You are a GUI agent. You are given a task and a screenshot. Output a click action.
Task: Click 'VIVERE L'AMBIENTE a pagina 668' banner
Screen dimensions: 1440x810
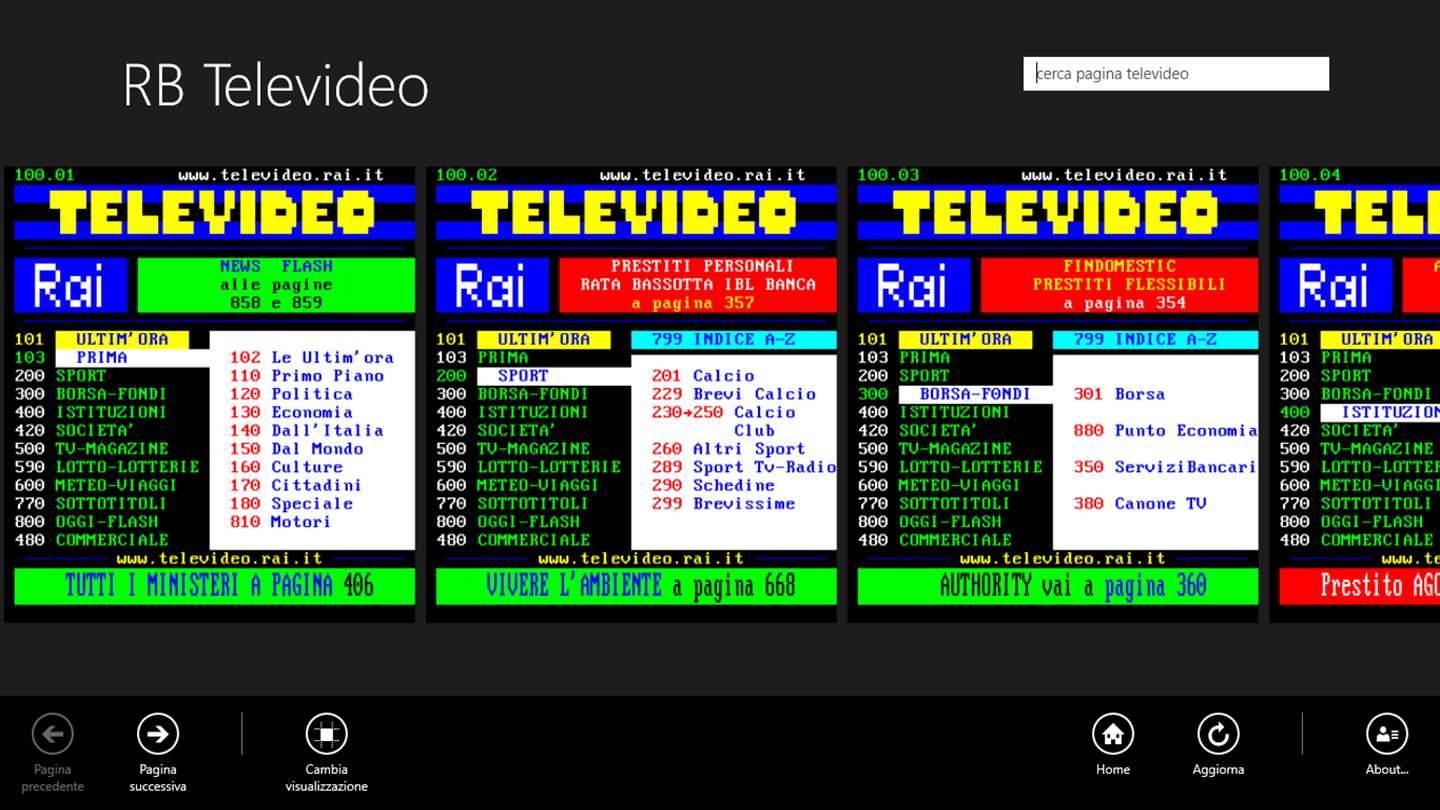(x=637, y=586)
